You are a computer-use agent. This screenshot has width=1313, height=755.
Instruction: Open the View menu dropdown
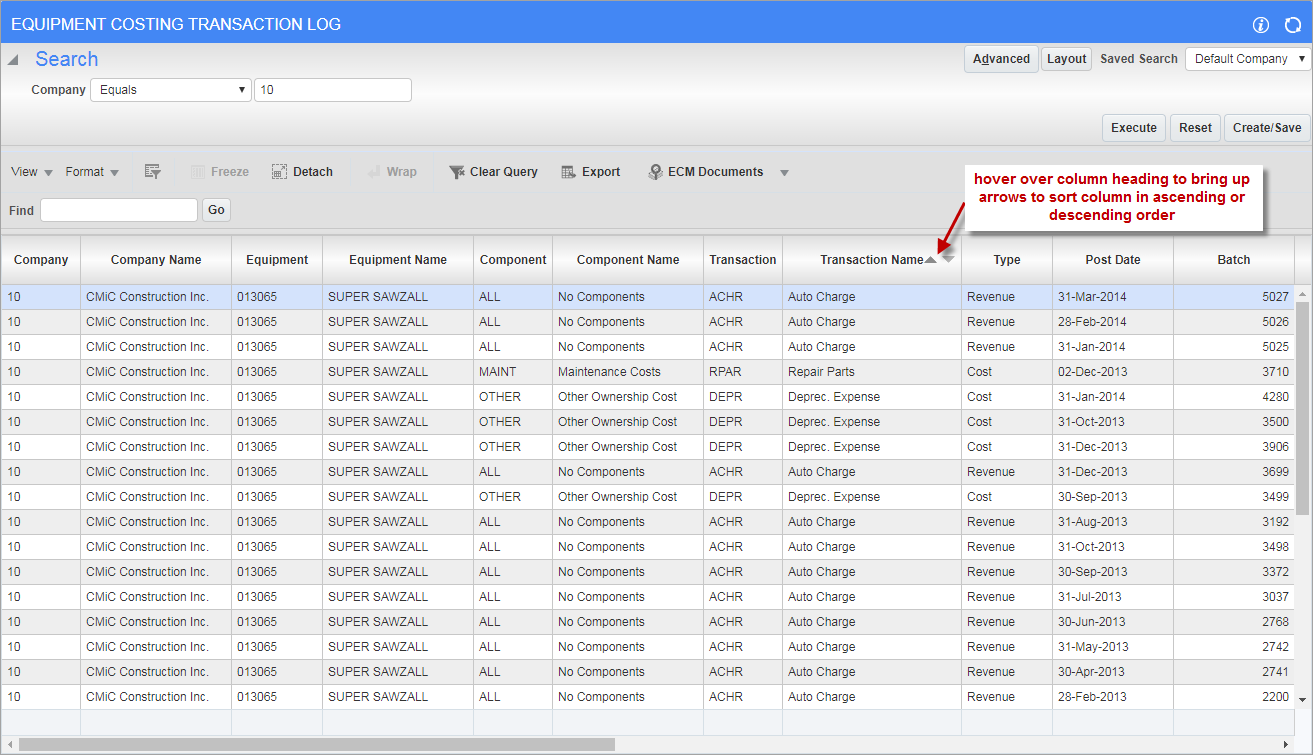30,171
